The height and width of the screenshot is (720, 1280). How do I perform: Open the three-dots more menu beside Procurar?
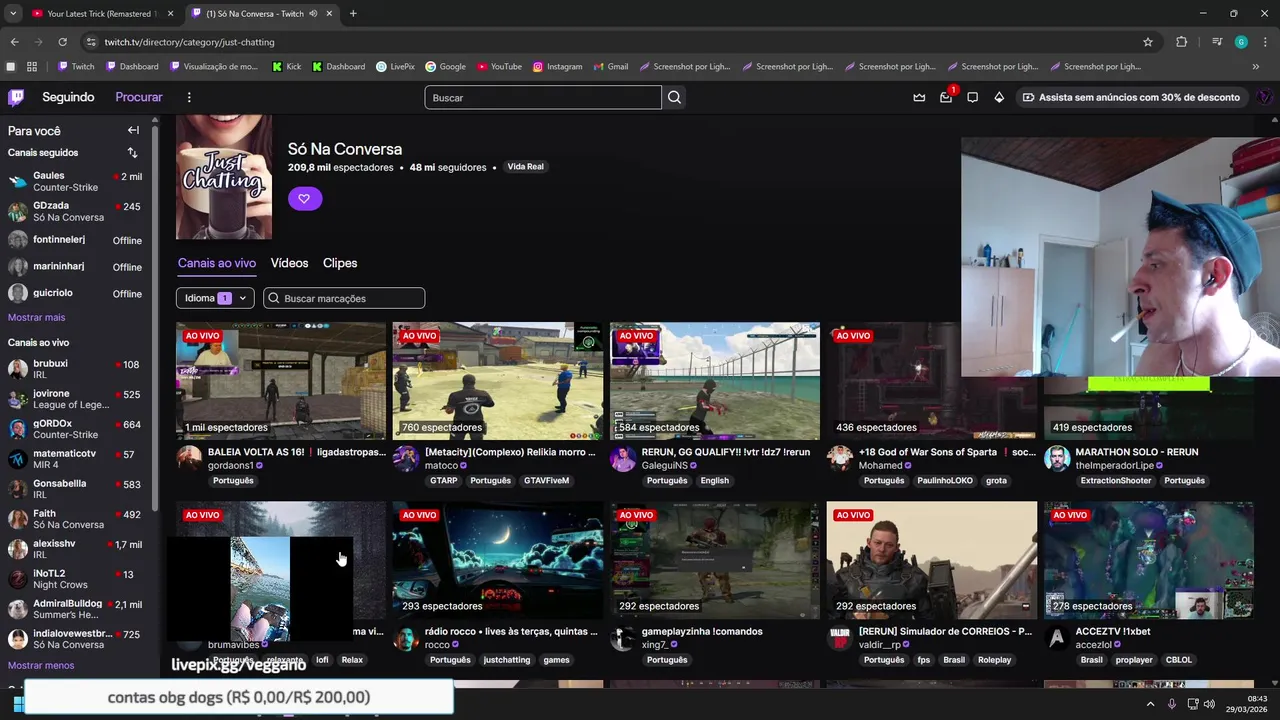(189, 97)
